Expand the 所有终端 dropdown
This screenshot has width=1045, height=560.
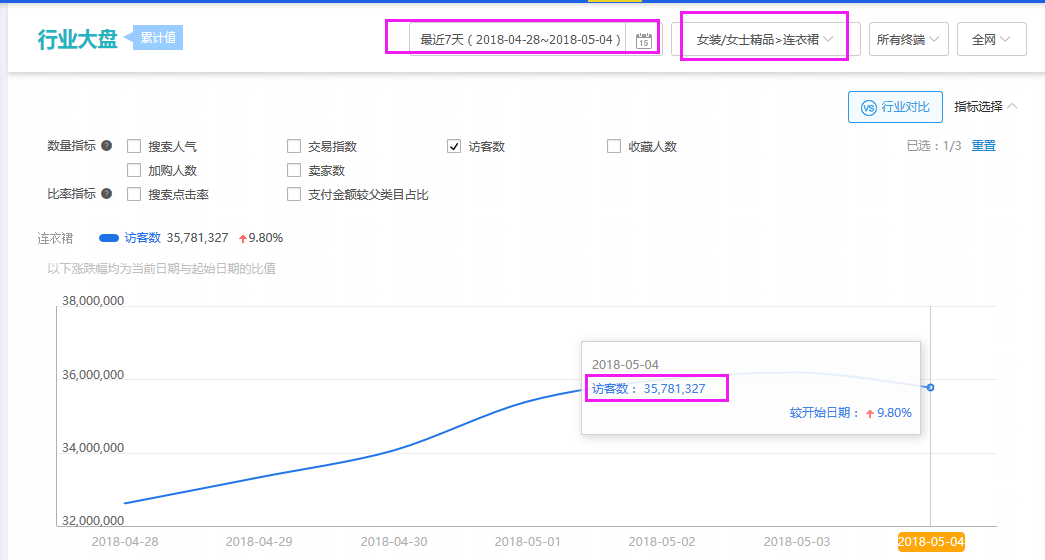pyautogui.click(x=908, y=40)
